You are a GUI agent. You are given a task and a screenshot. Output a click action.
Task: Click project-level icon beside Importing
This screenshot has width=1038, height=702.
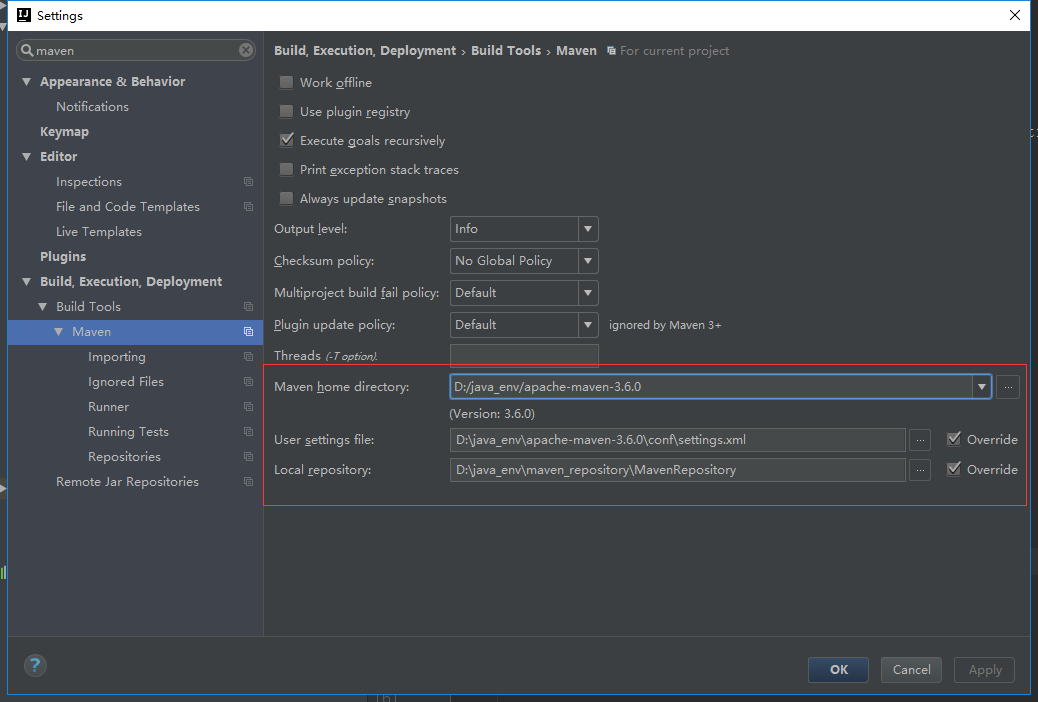[x=248, y=357]
